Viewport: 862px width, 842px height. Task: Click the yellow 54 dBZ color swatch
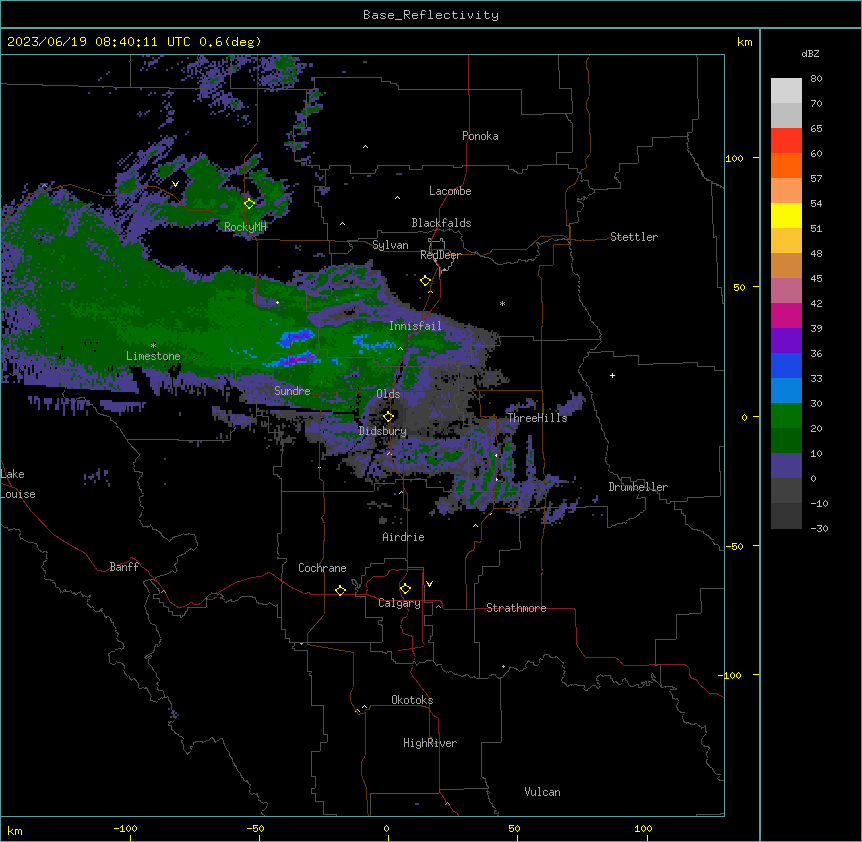(786, 215)
